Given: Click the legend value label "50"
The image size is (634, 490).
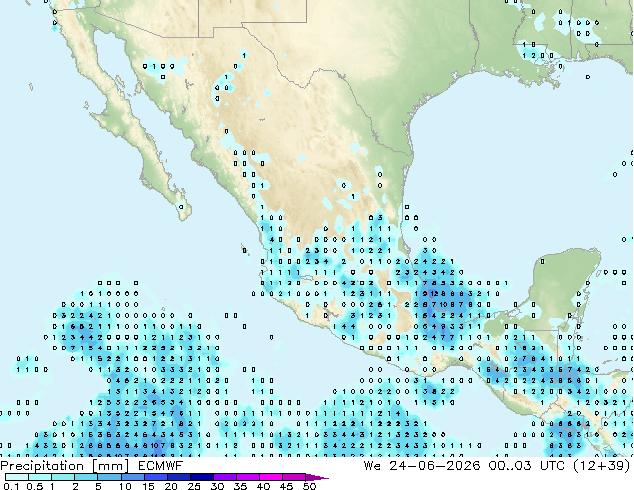Looking at the screenshot, I should pos(309,486).
